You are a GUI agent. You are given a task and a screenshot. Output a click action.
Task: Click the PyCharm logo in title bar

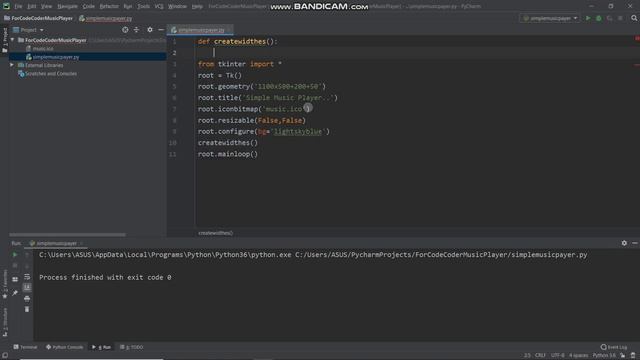pyautogui.click(x=6, y=6)
